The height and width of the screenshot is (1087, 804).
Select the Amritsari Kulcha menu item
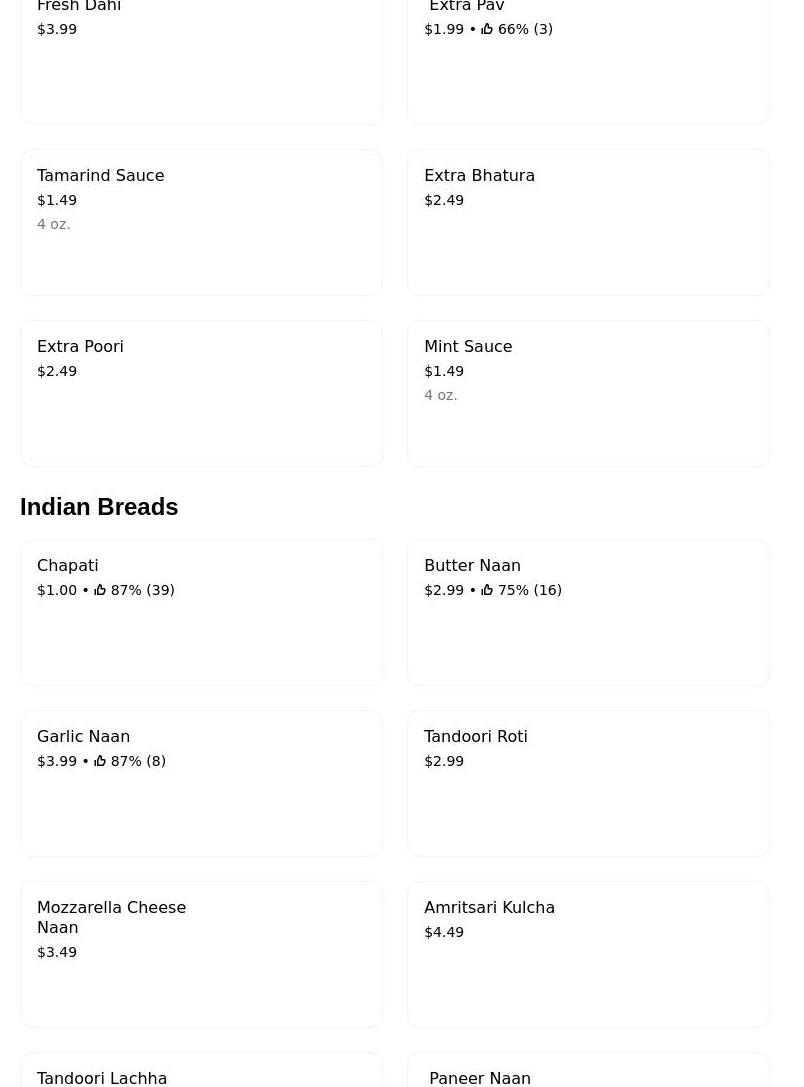588,954
